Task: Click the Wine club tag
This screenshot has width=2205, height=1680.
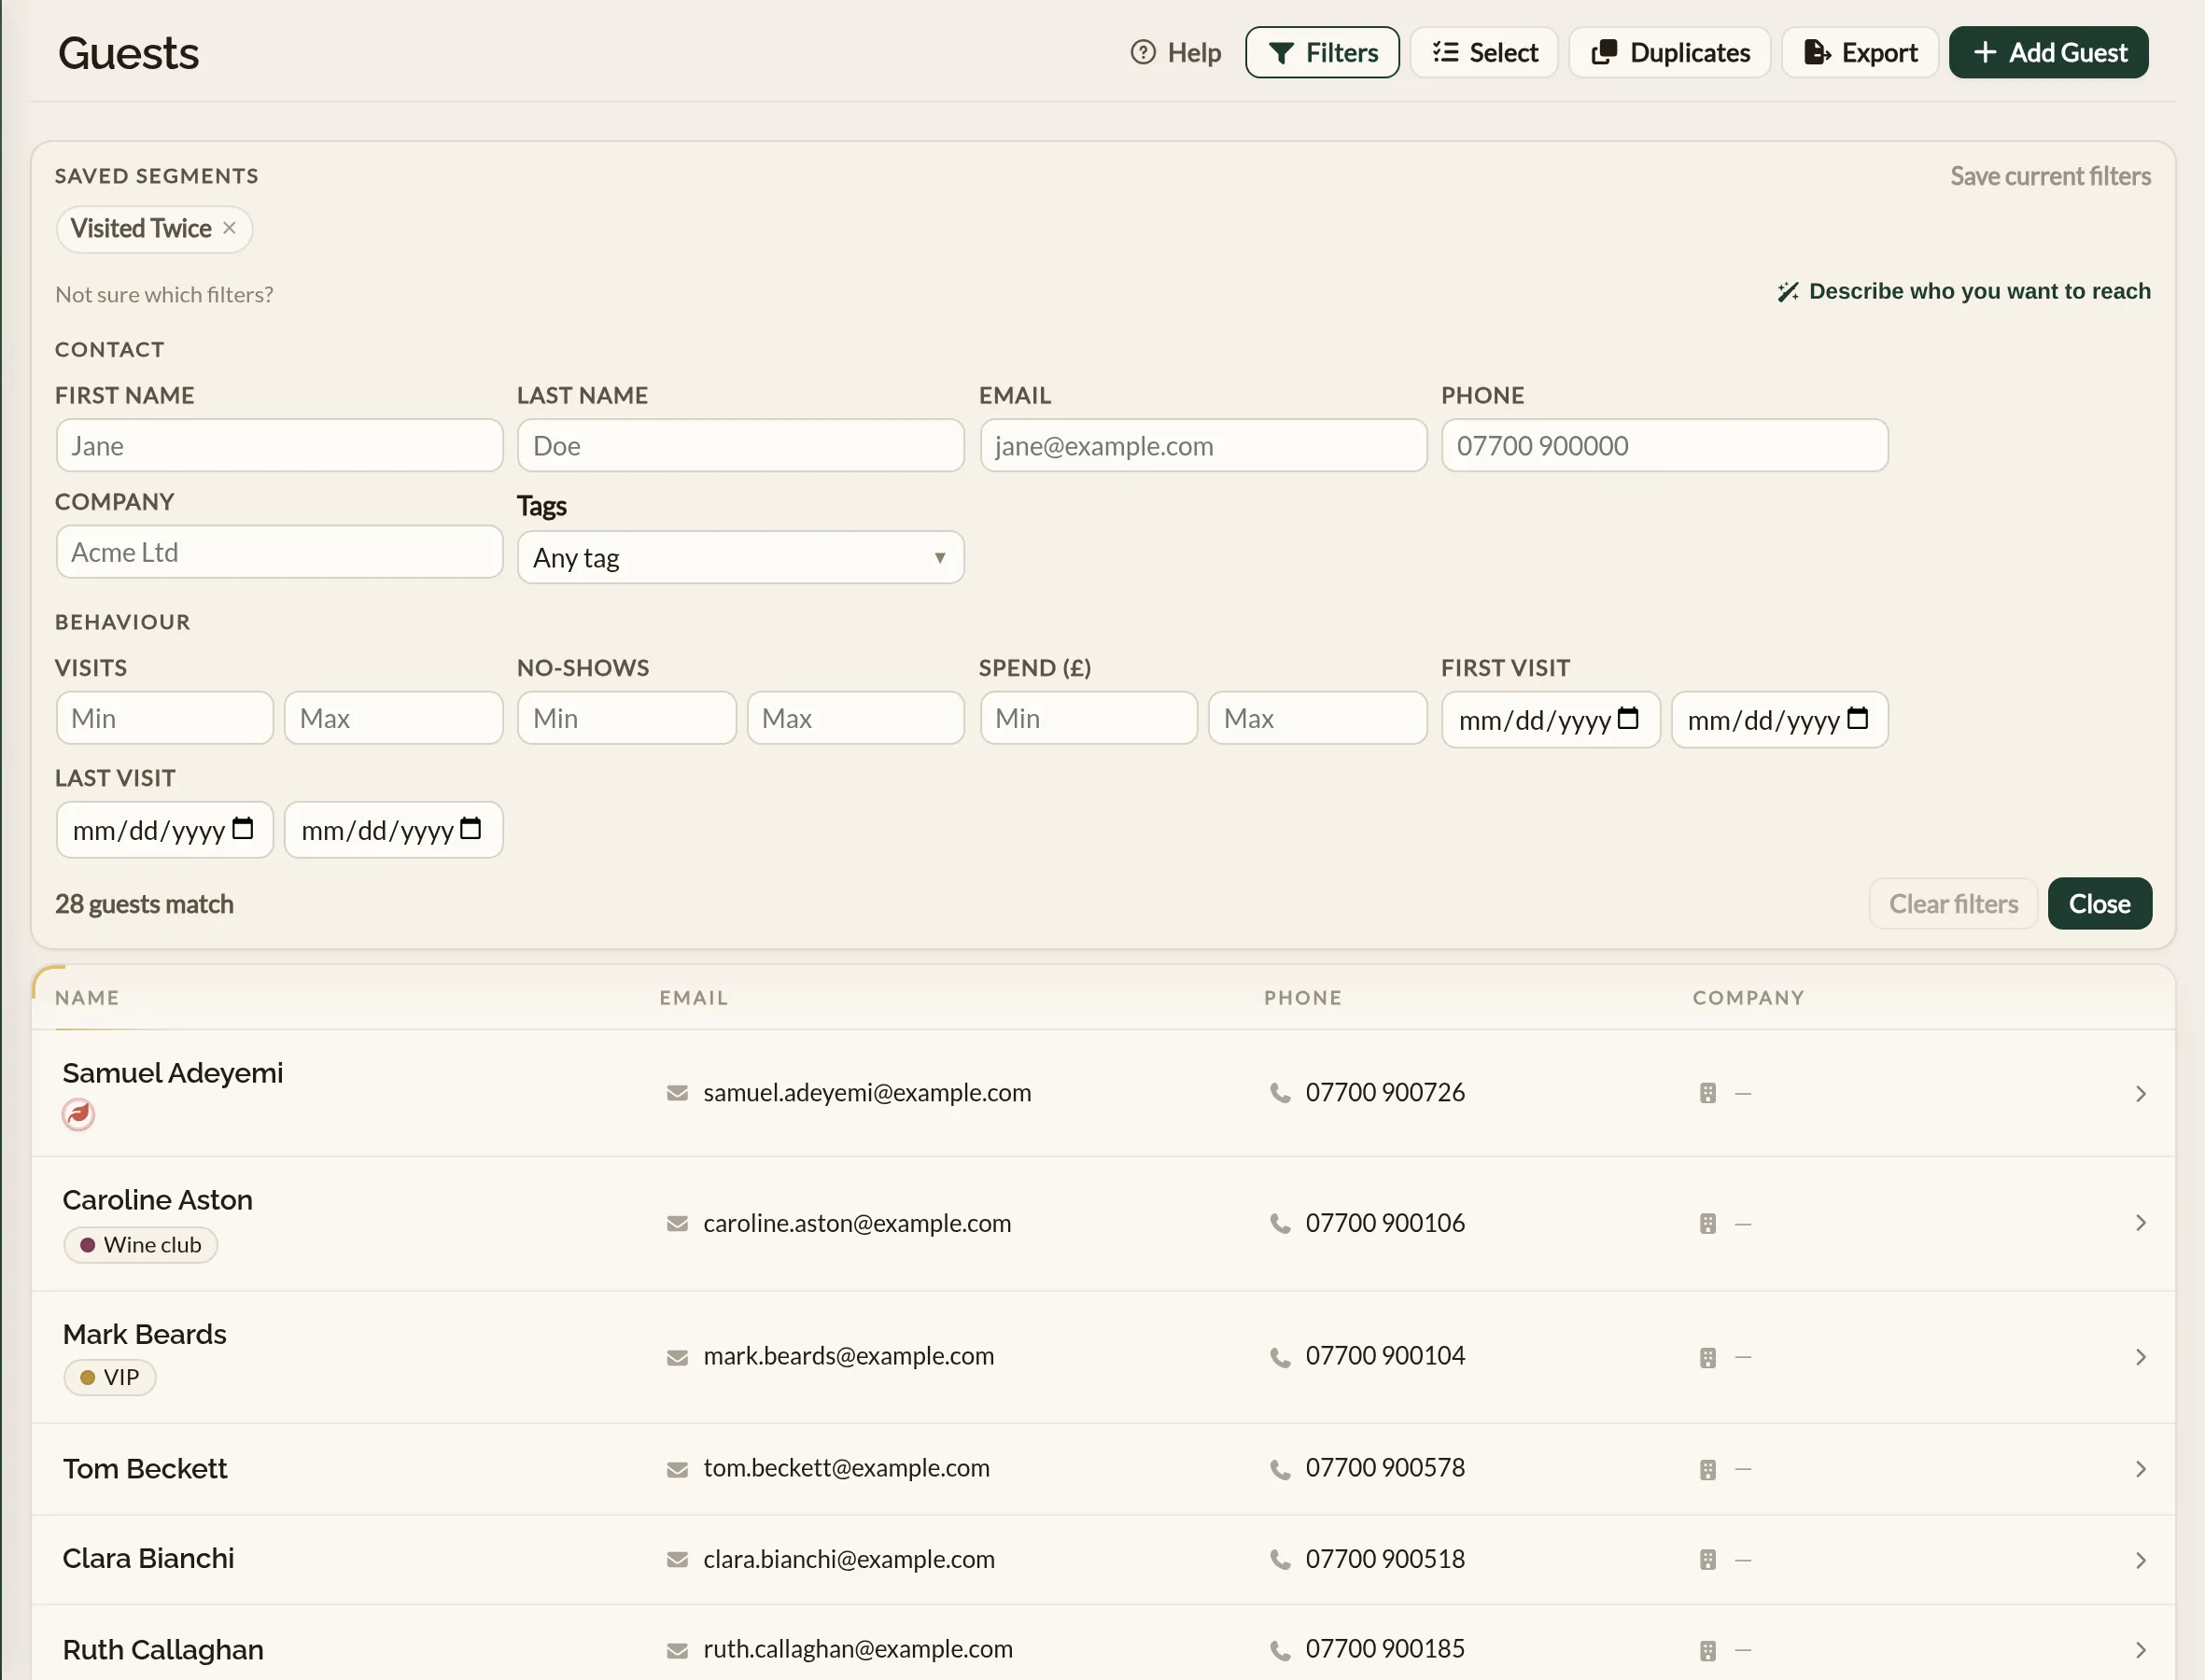Action: pos(140,1245)
